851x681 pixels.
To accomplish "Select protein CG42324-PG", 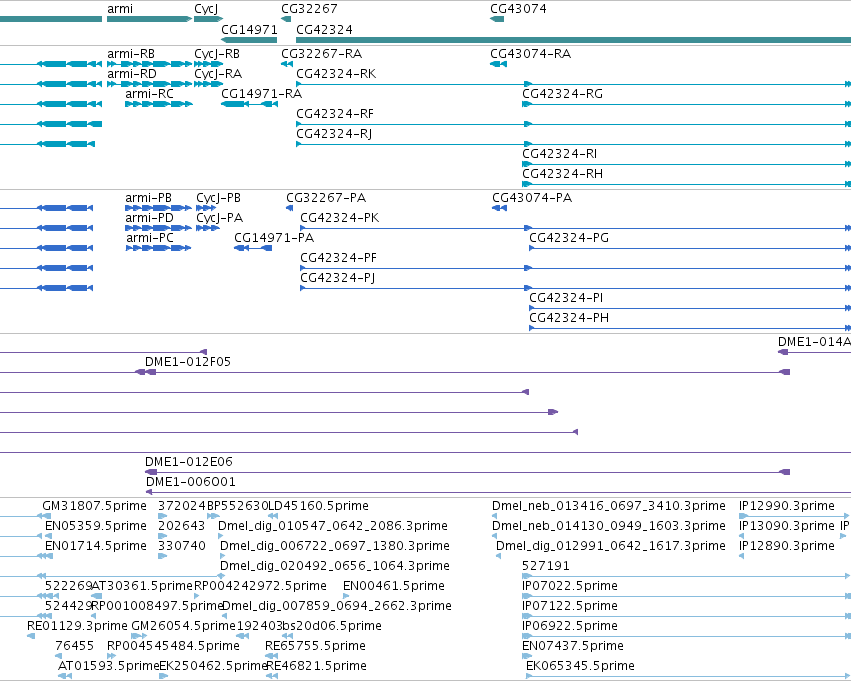I will (569, 238).
